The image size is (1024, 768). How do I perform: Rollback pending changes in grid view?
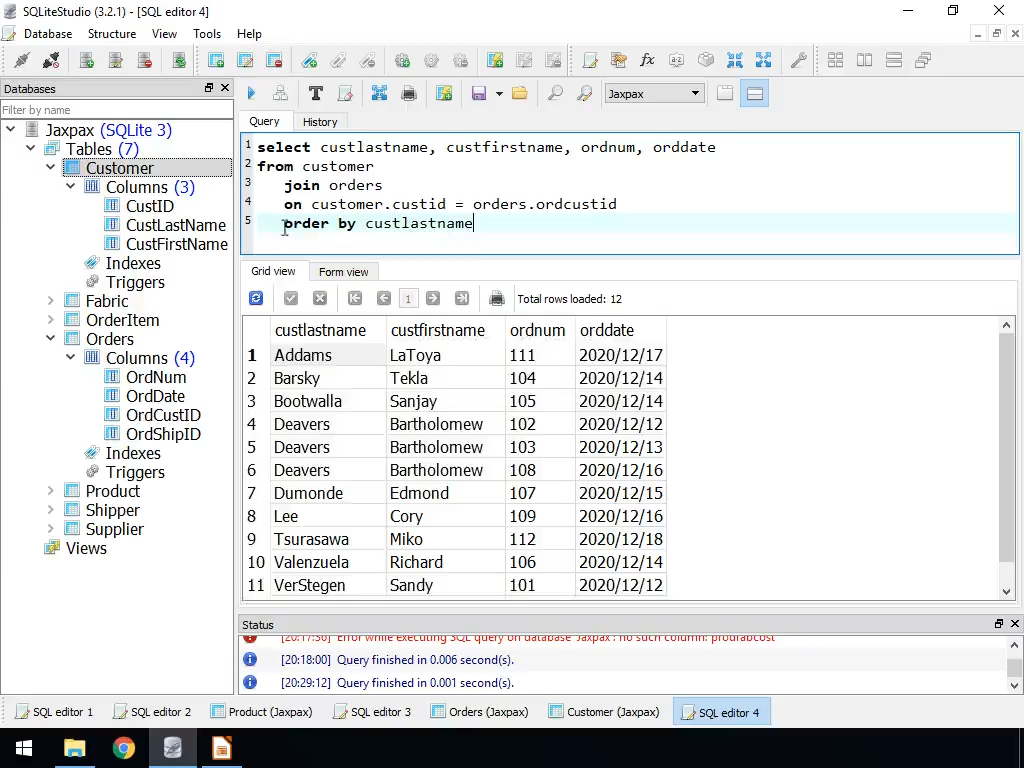[x=320, y=298]
